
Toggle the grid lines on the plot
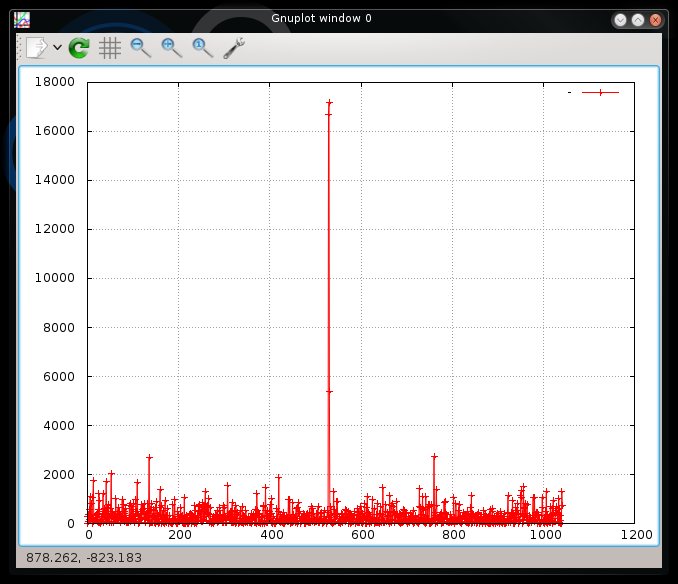click(x=110, y=47)
